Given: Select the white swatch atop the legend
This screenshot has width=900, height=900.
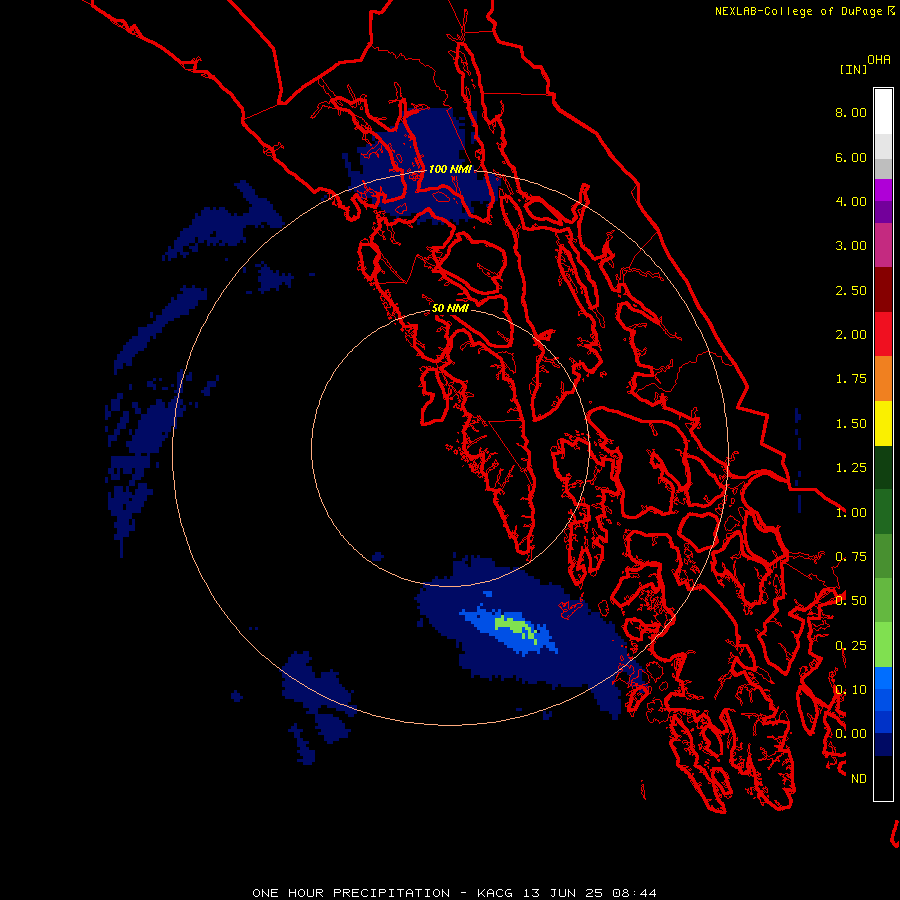Looking at the screenshot, I should (883, 112).
